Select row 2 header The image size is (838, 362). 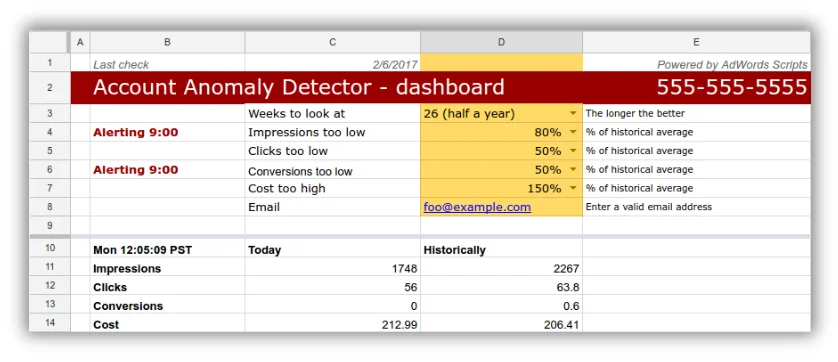click(x=50, y=87)
